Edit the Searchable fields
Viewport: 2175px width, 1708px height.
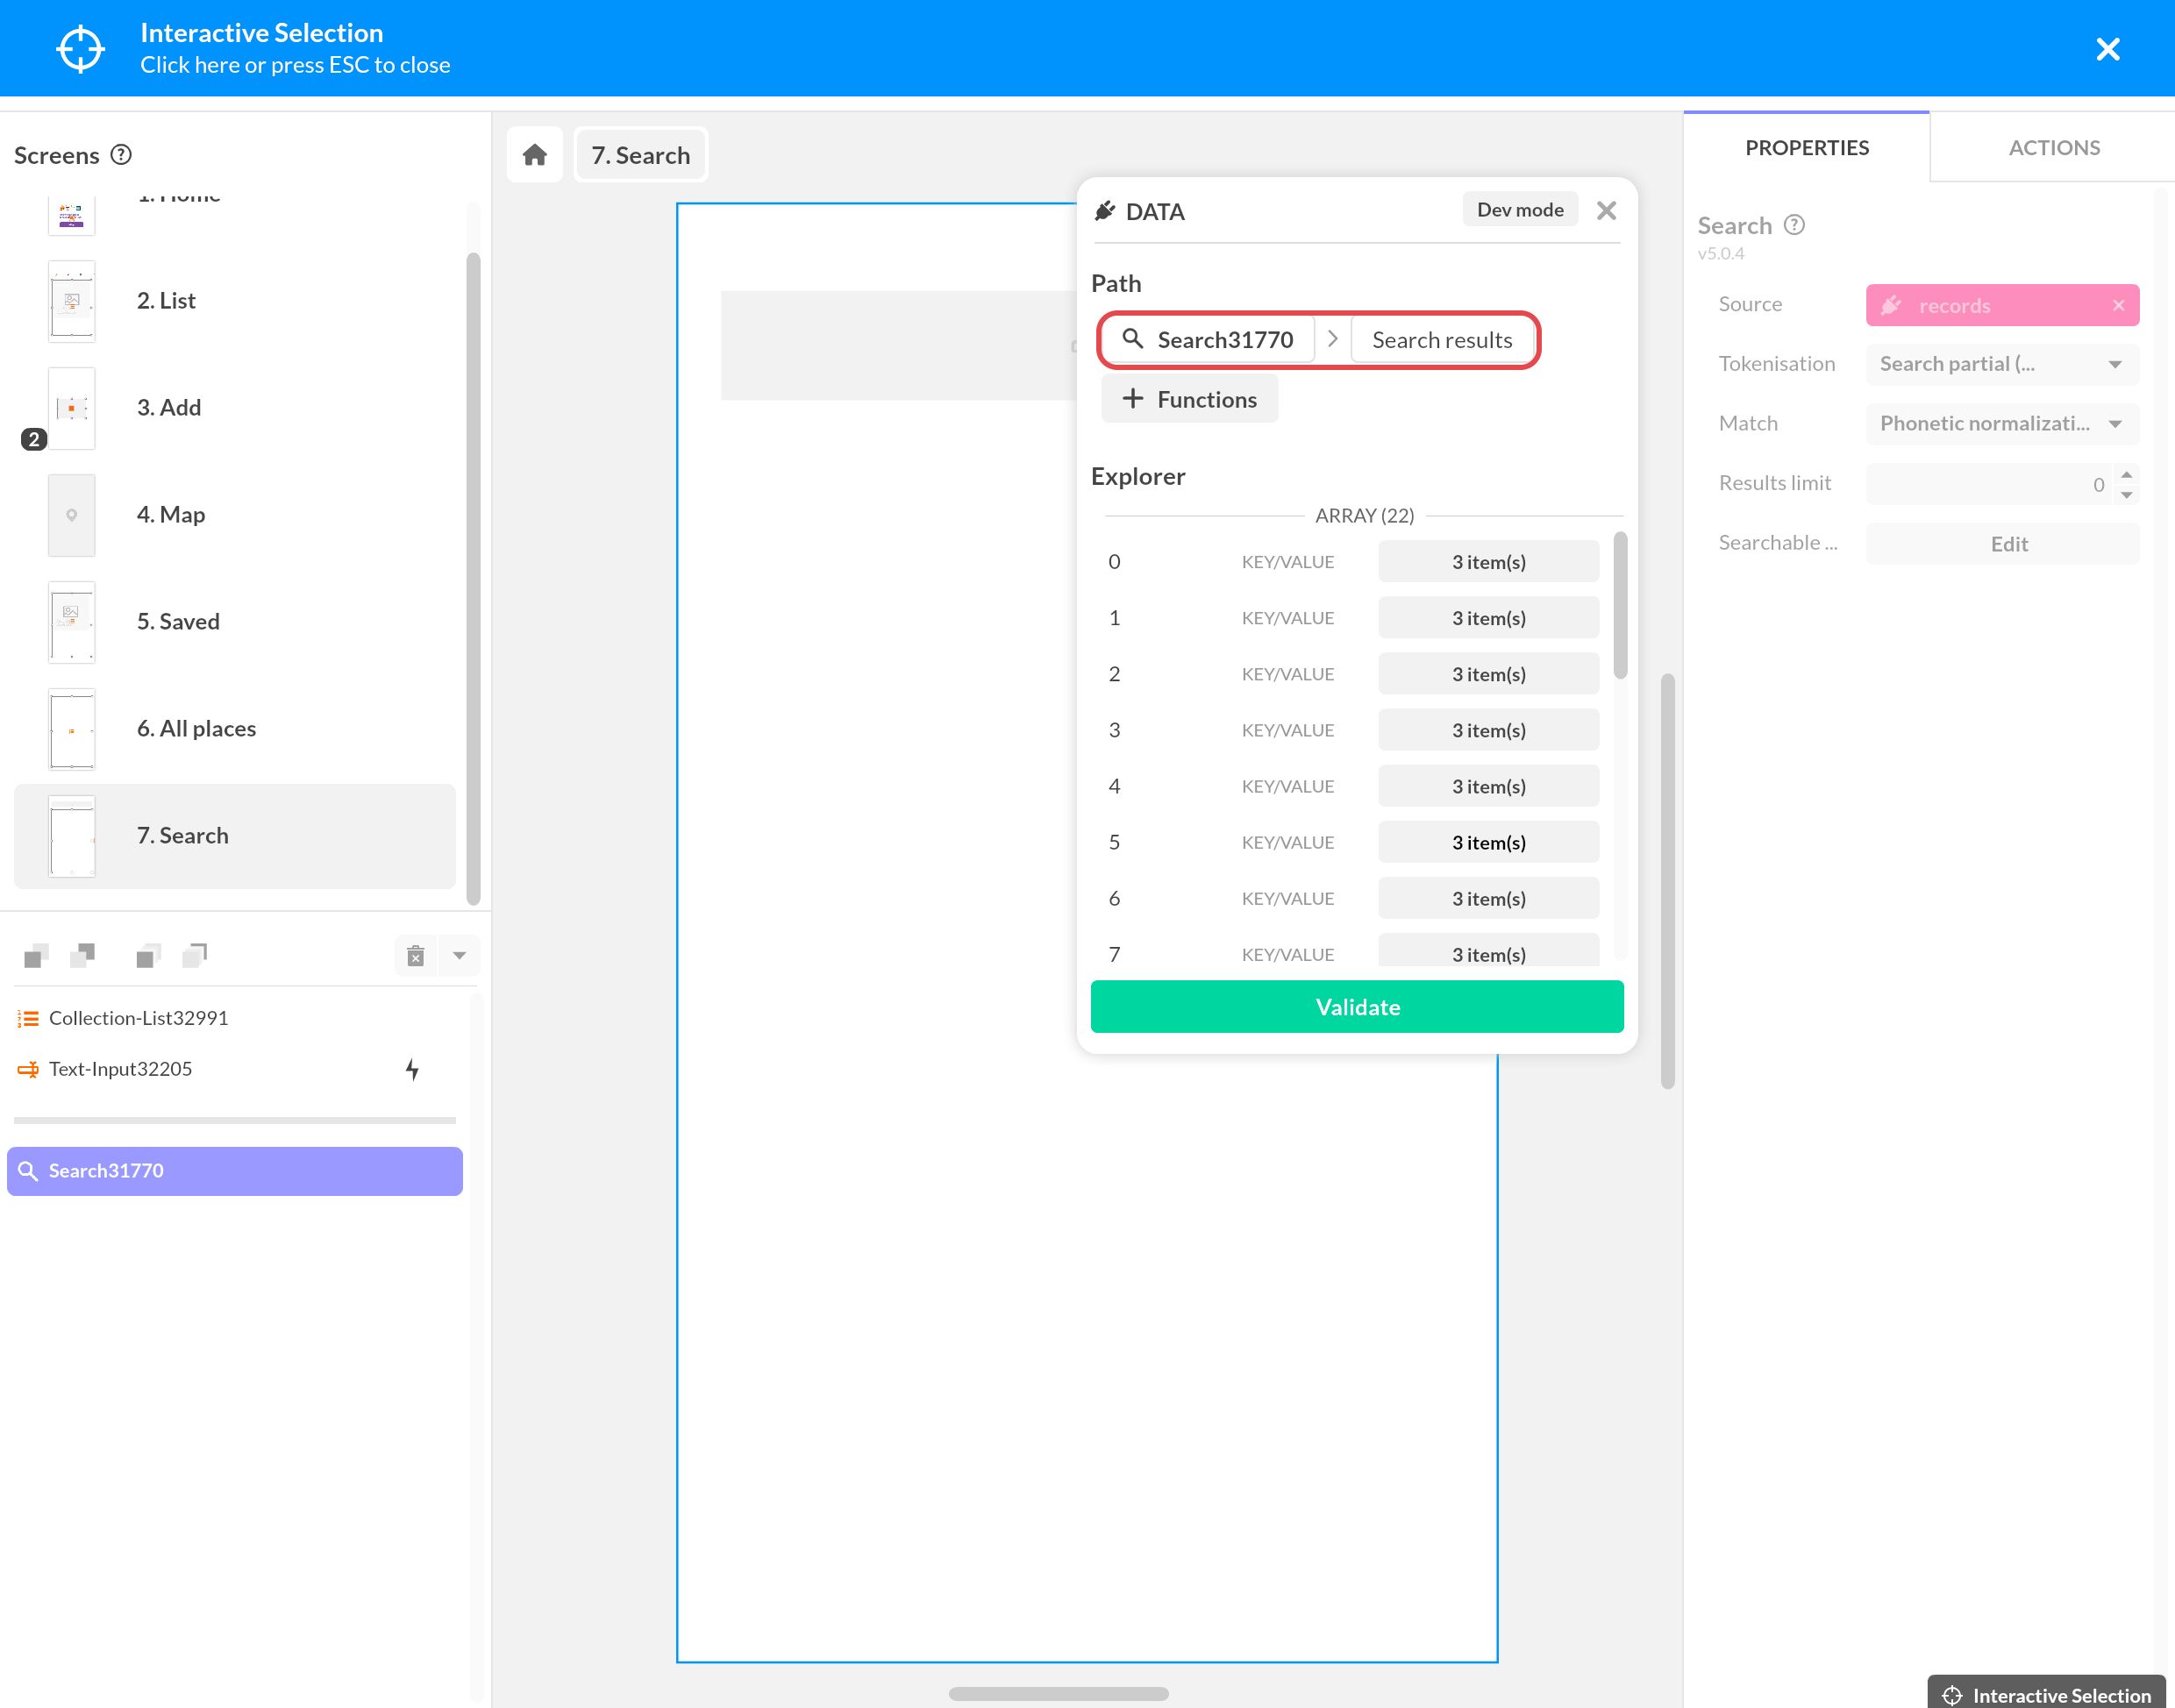click(2002, 544)
